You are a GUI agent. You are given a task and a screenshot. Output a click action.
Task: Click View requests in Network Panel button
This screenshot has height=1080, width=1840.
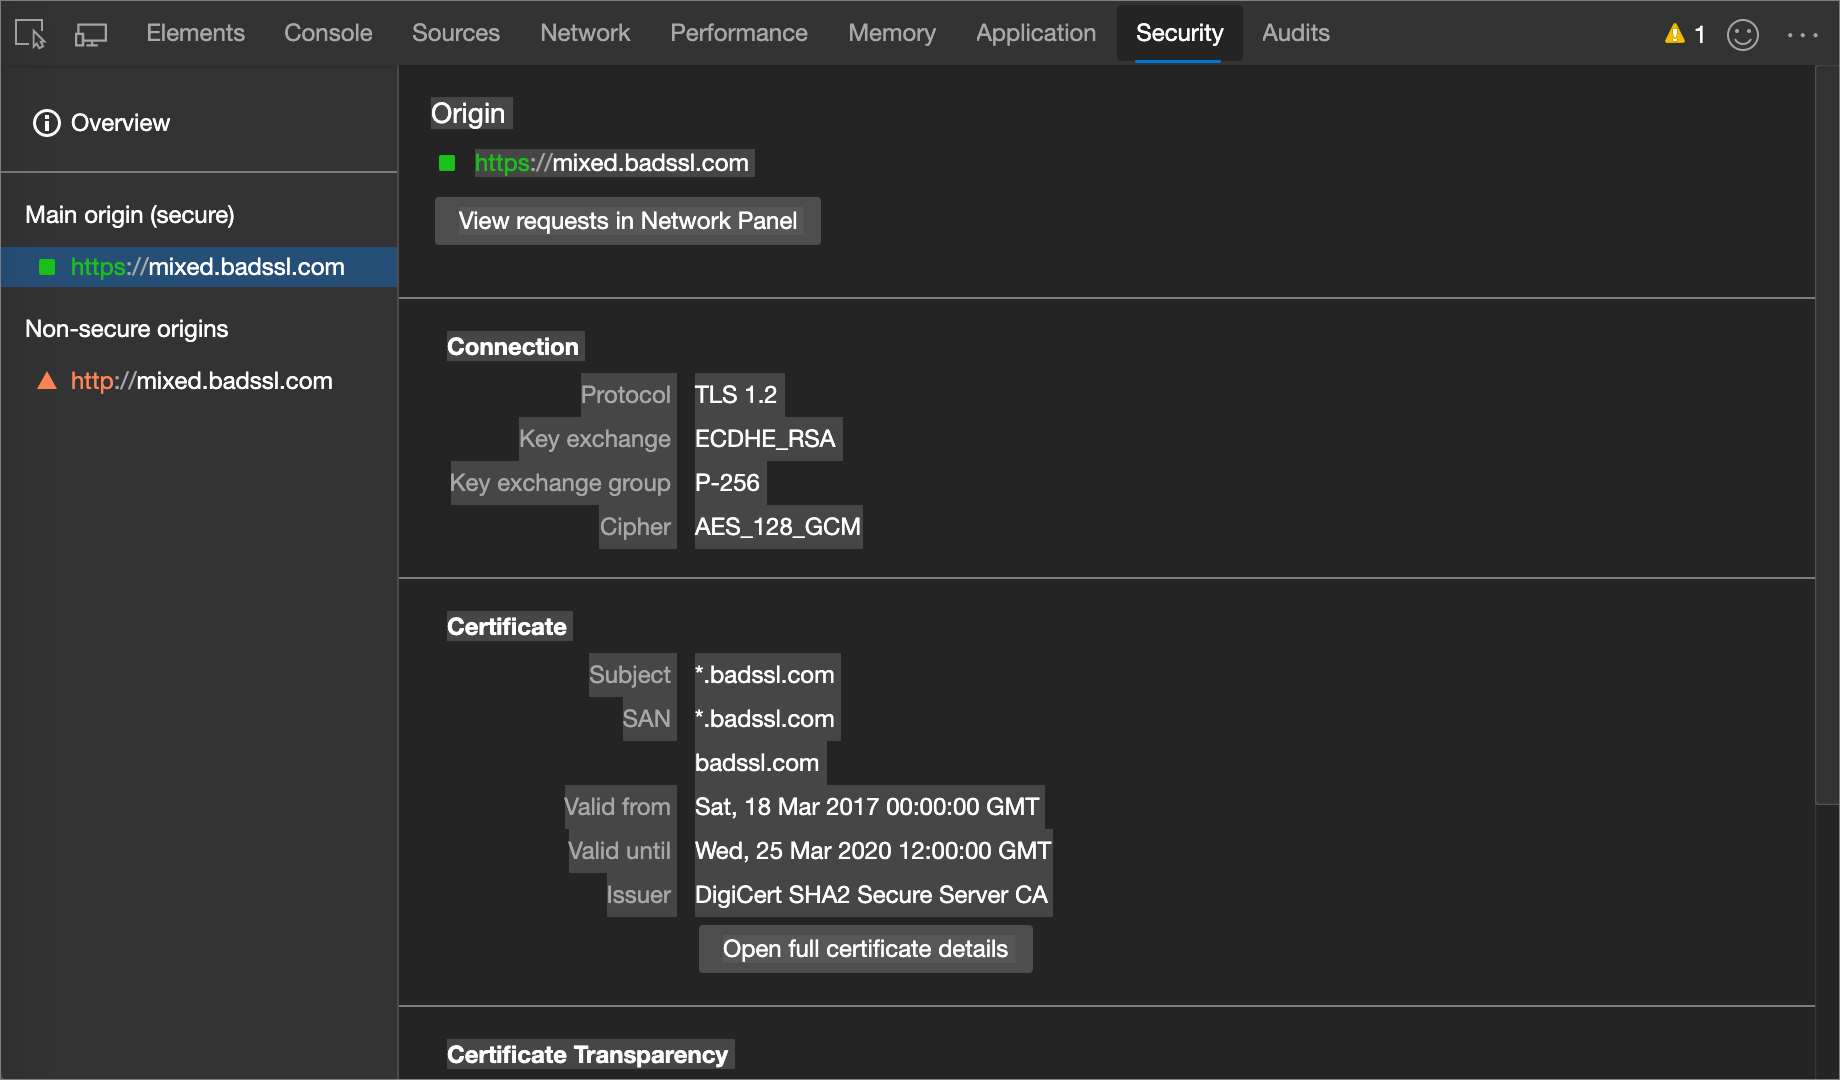[x=628, y=221]
